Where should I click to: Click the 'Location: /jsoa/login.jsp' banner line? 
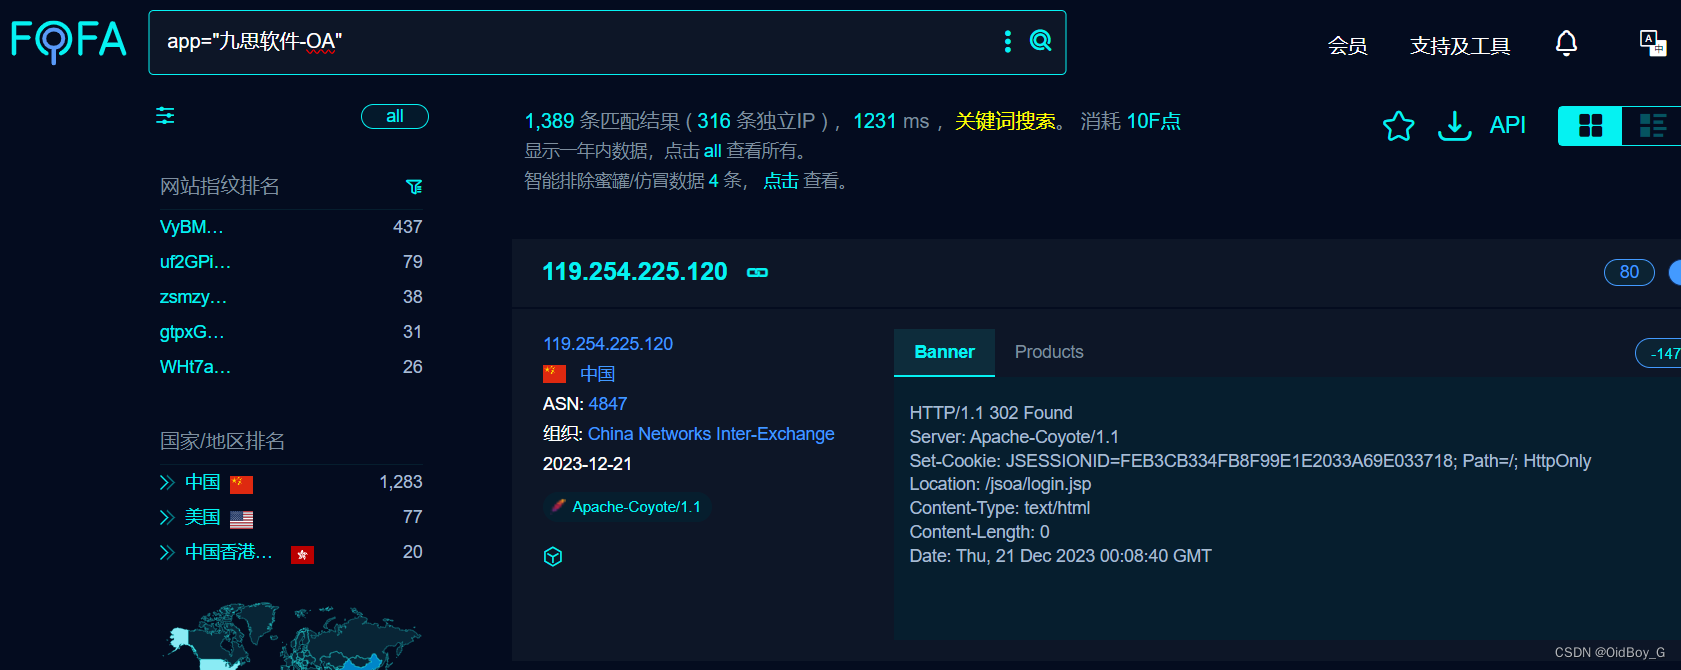point(1000,484)
